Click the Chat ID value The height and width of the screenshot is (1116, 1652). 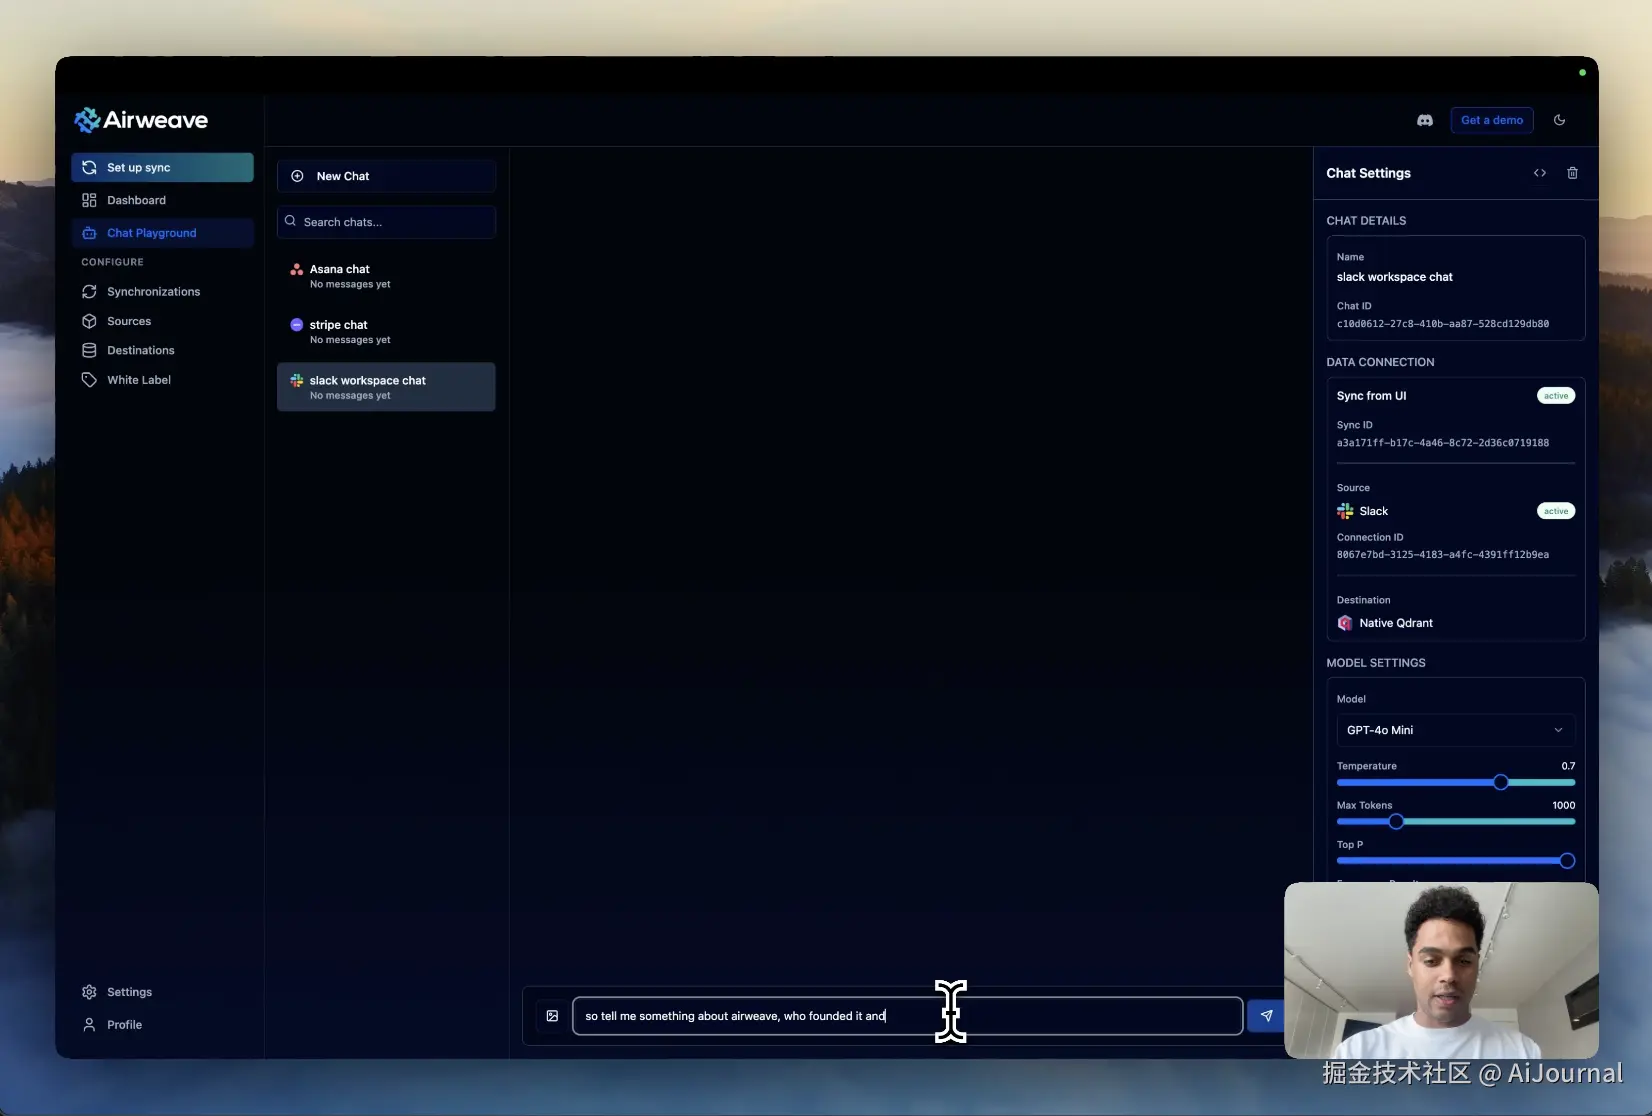[x=1443, y=324]
